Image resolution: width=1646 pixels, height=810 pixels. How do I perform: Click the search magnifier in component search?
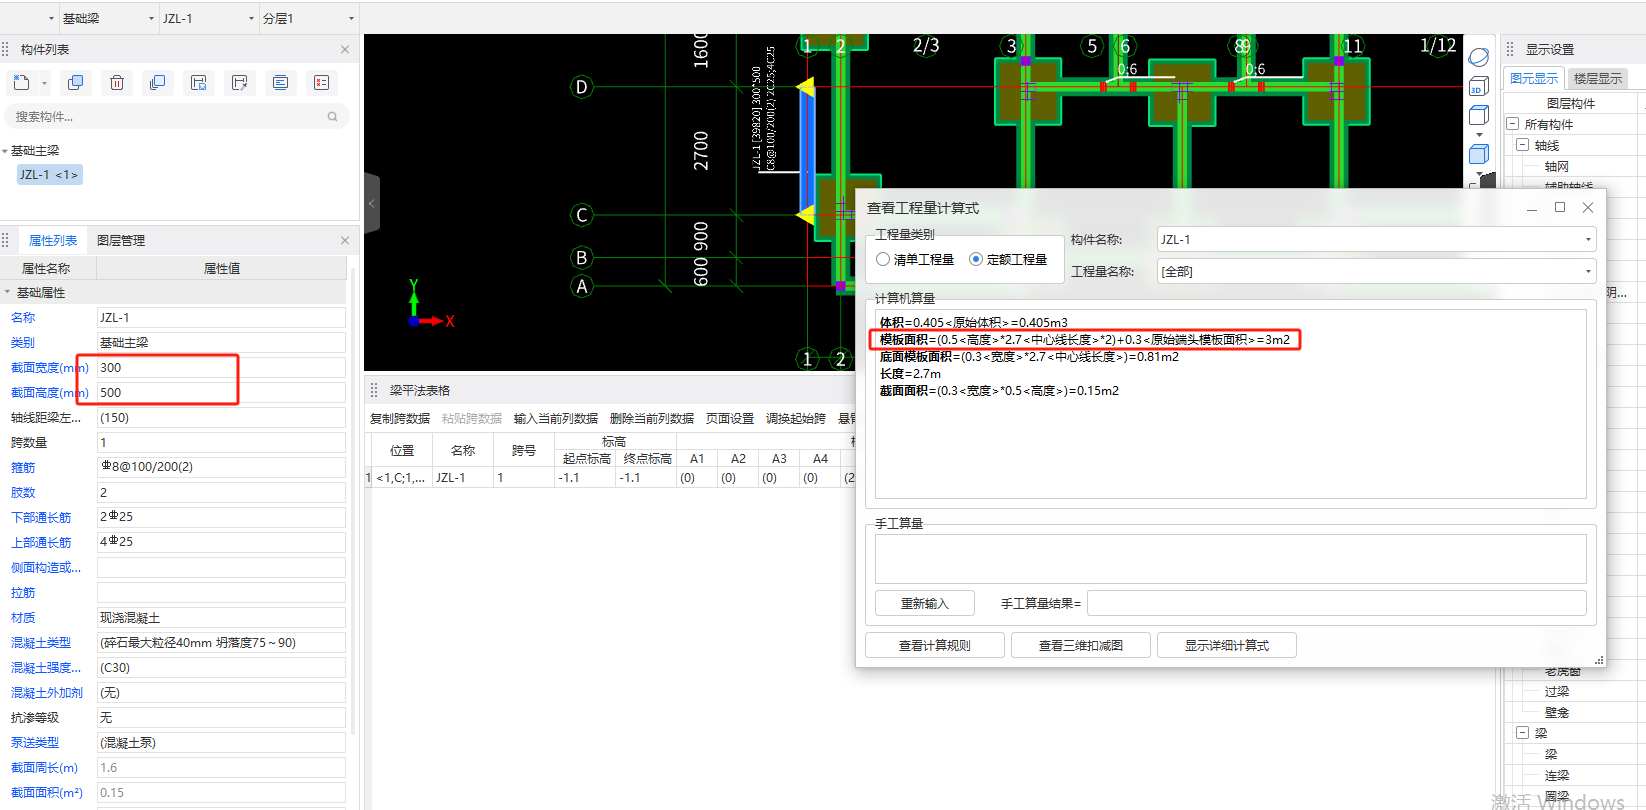tap(332, 117)
